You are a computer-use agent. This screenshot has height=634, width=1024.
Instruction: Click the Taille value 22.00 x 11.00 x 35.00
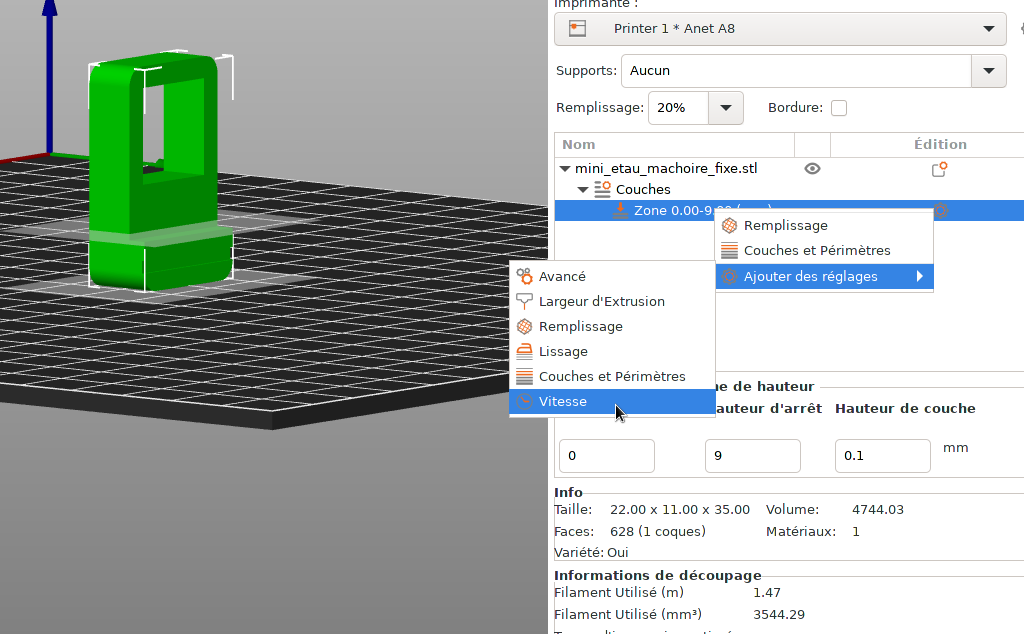680,509
